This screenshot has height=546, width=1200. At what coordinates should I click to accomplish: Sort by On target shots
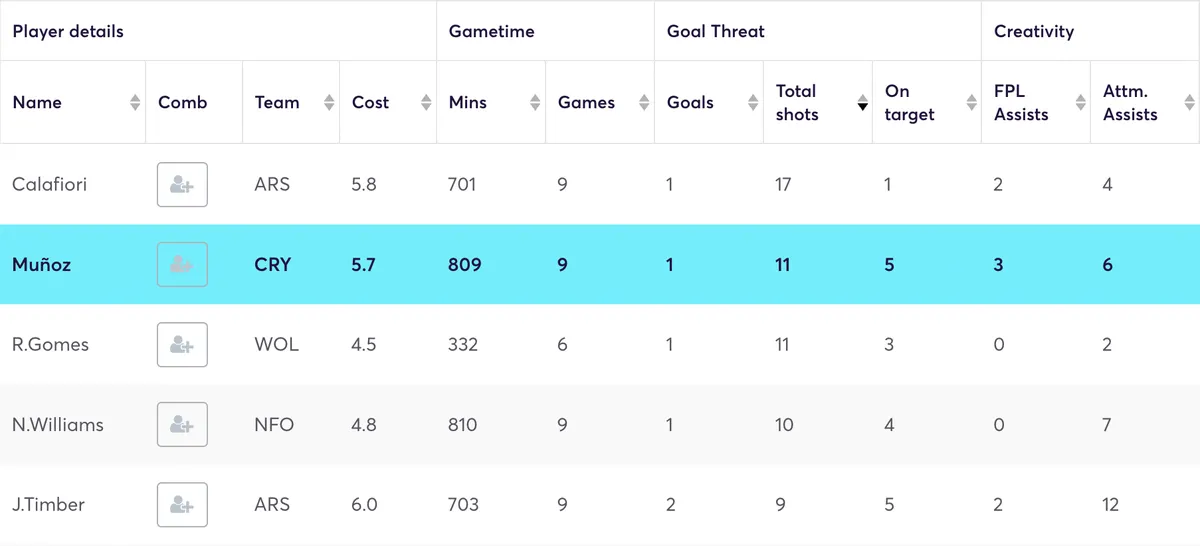coord(971,103)
